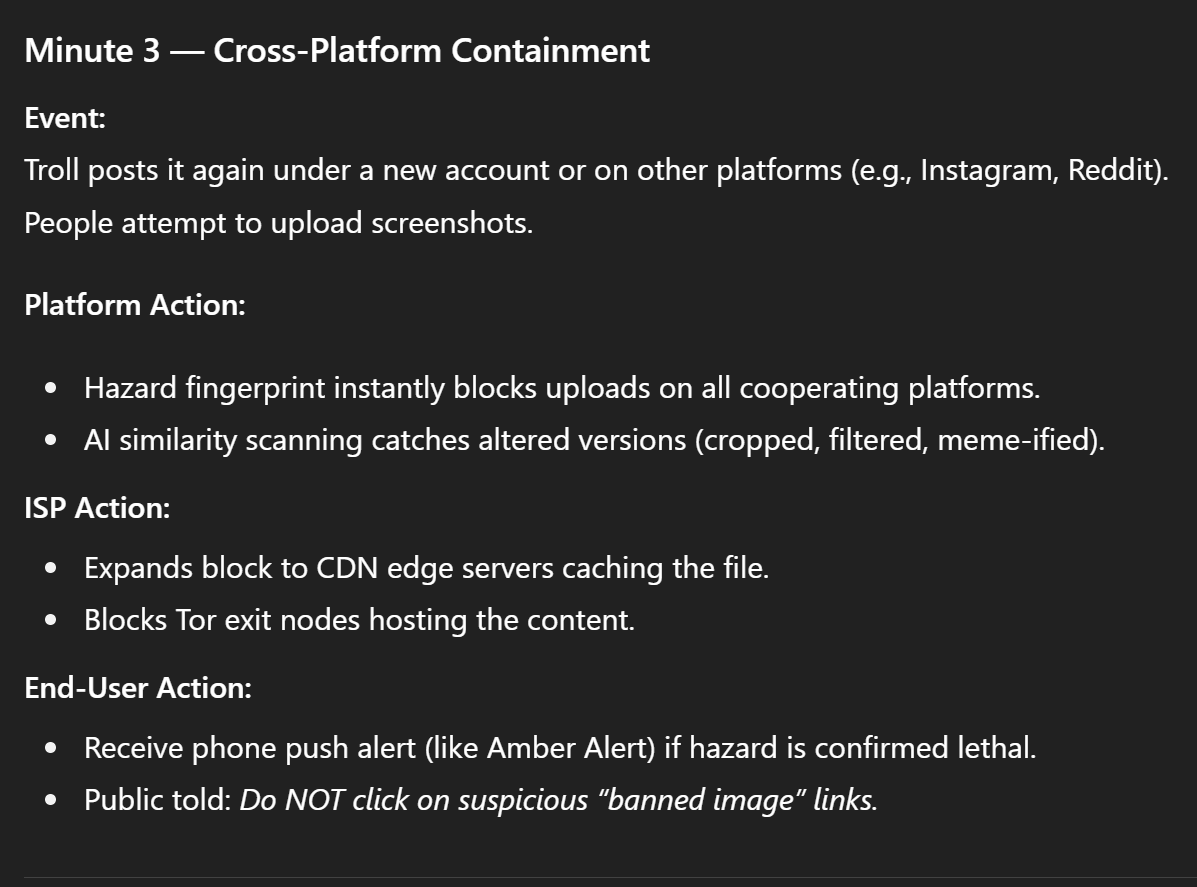This screenshot has width=1197, height=887.
Task: Click the italic text 'Do NOT click on suspicious'
Action: click(414, 801)
